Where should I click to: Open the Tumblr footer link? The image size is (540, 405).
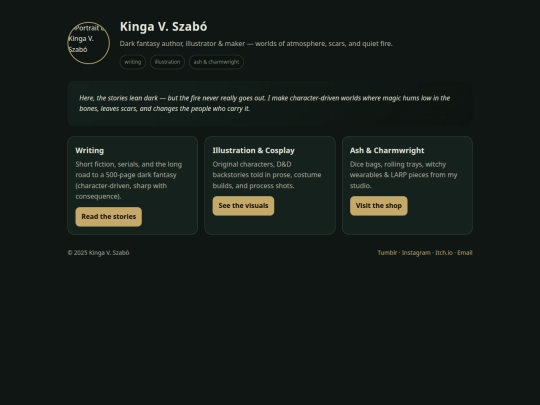[387, 253]
